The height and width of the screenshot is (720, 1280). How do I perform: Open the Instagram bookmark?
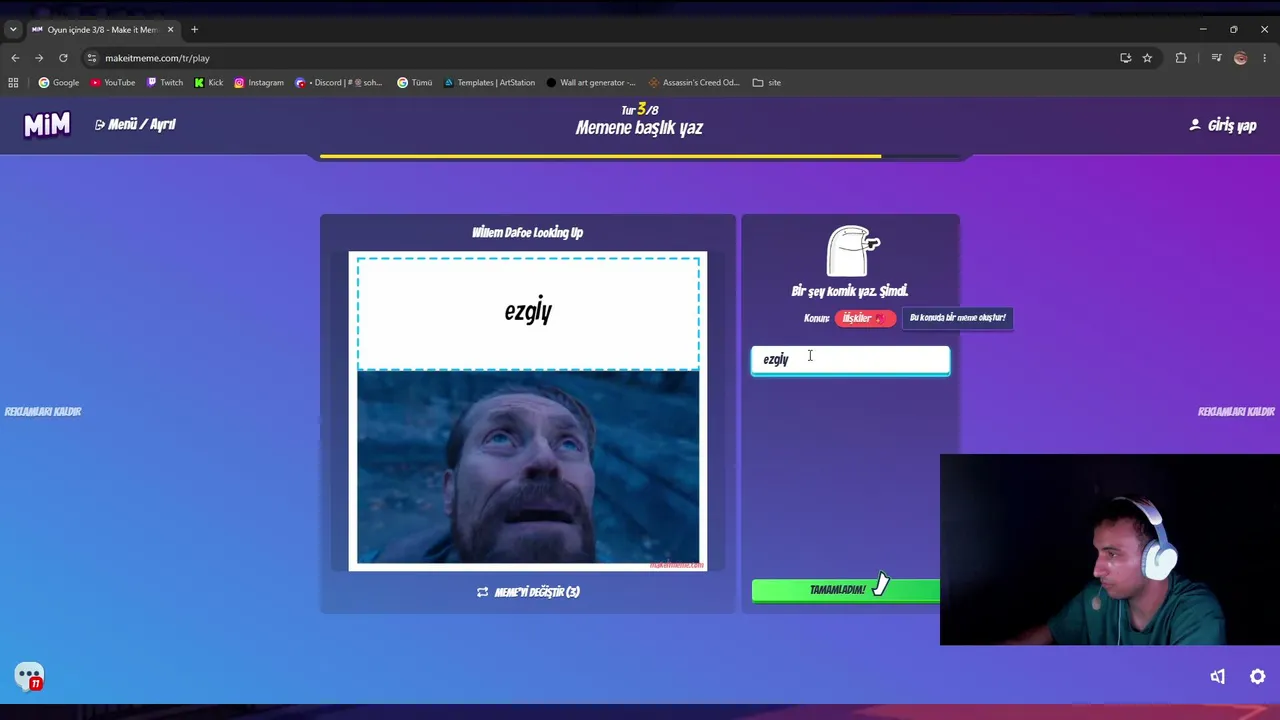259,83
